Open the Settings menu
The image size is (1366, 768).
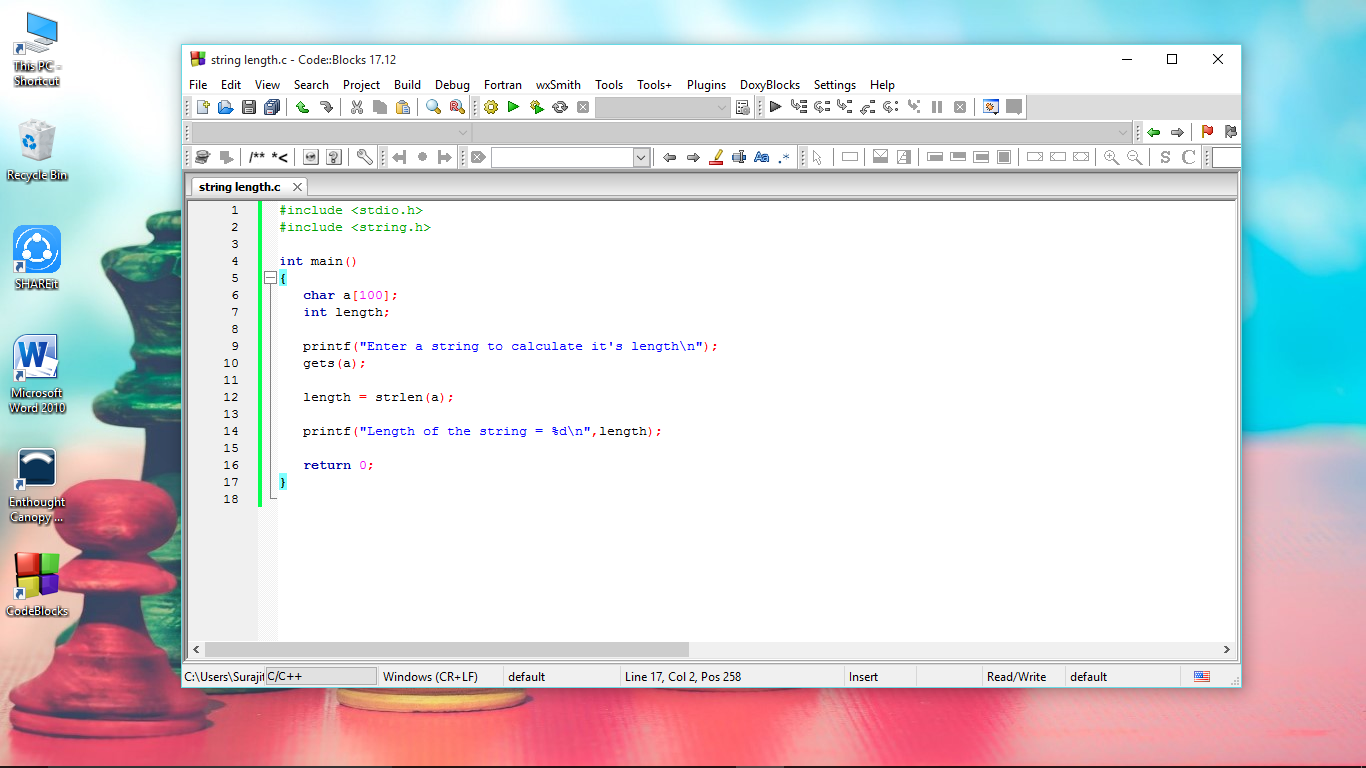(x=834, y=85)
